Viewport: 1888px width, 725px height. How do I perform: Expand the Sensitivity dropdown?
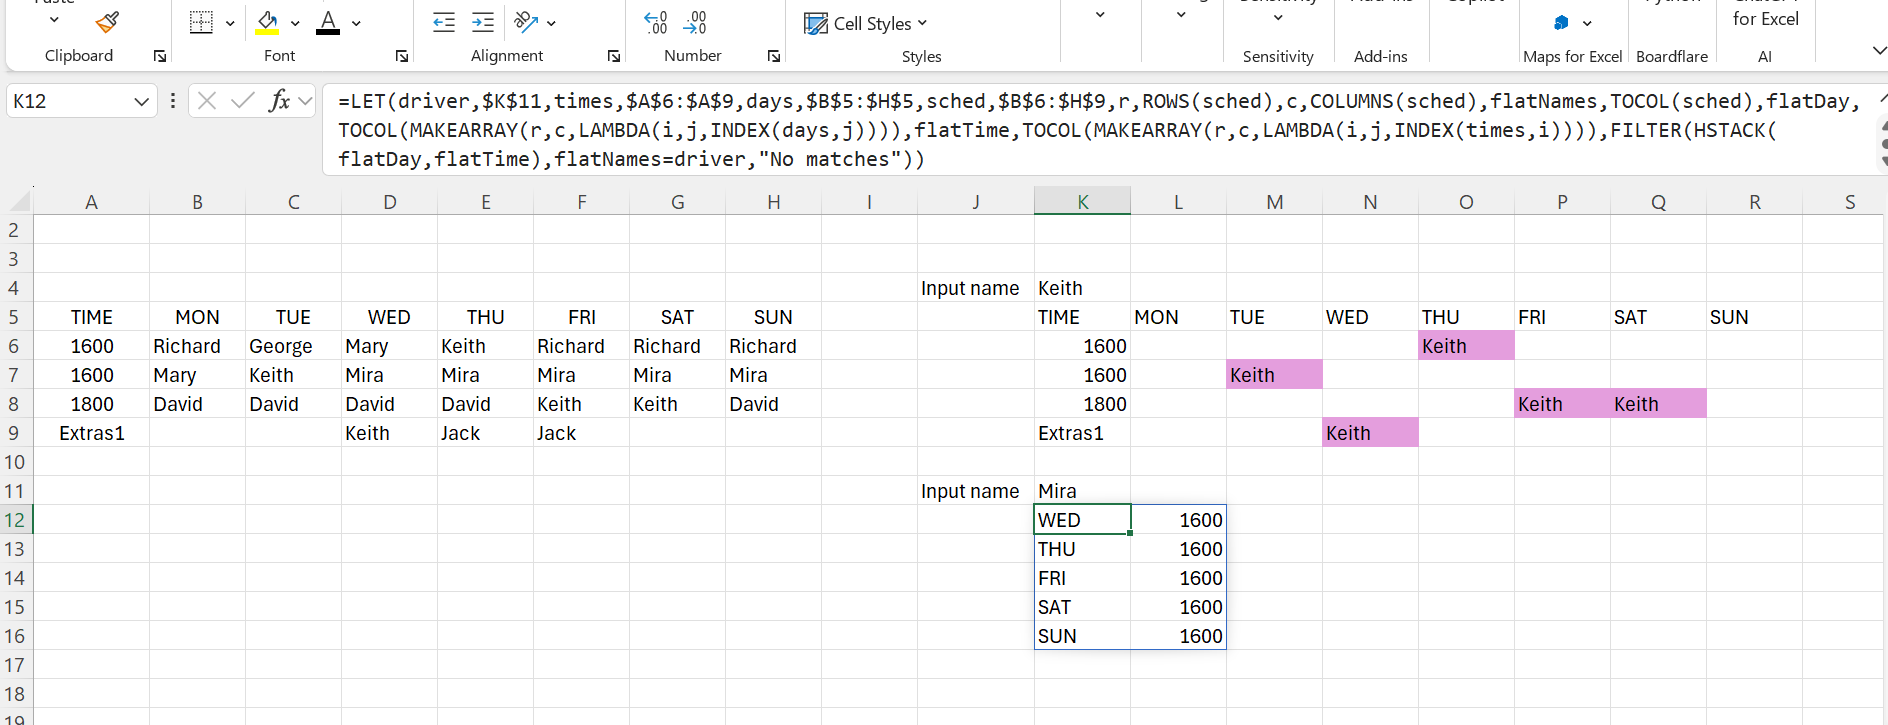click(x=1278, y=18)
